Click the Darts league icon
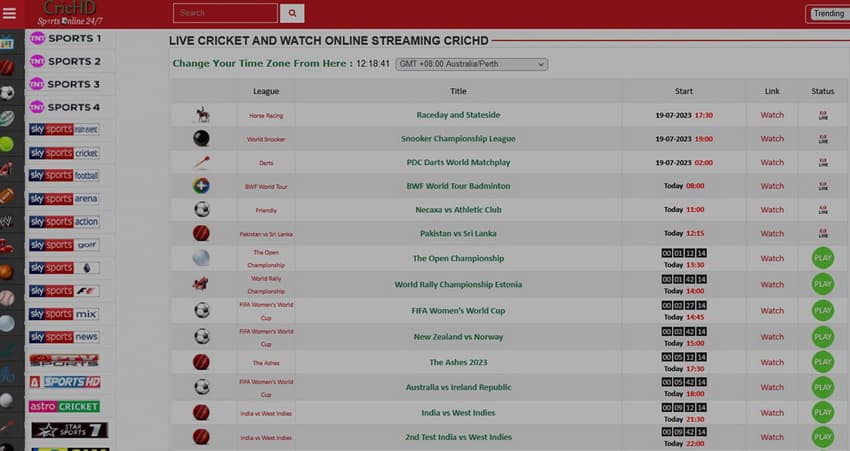Screen dimensions: 850x451 (202, 162)
